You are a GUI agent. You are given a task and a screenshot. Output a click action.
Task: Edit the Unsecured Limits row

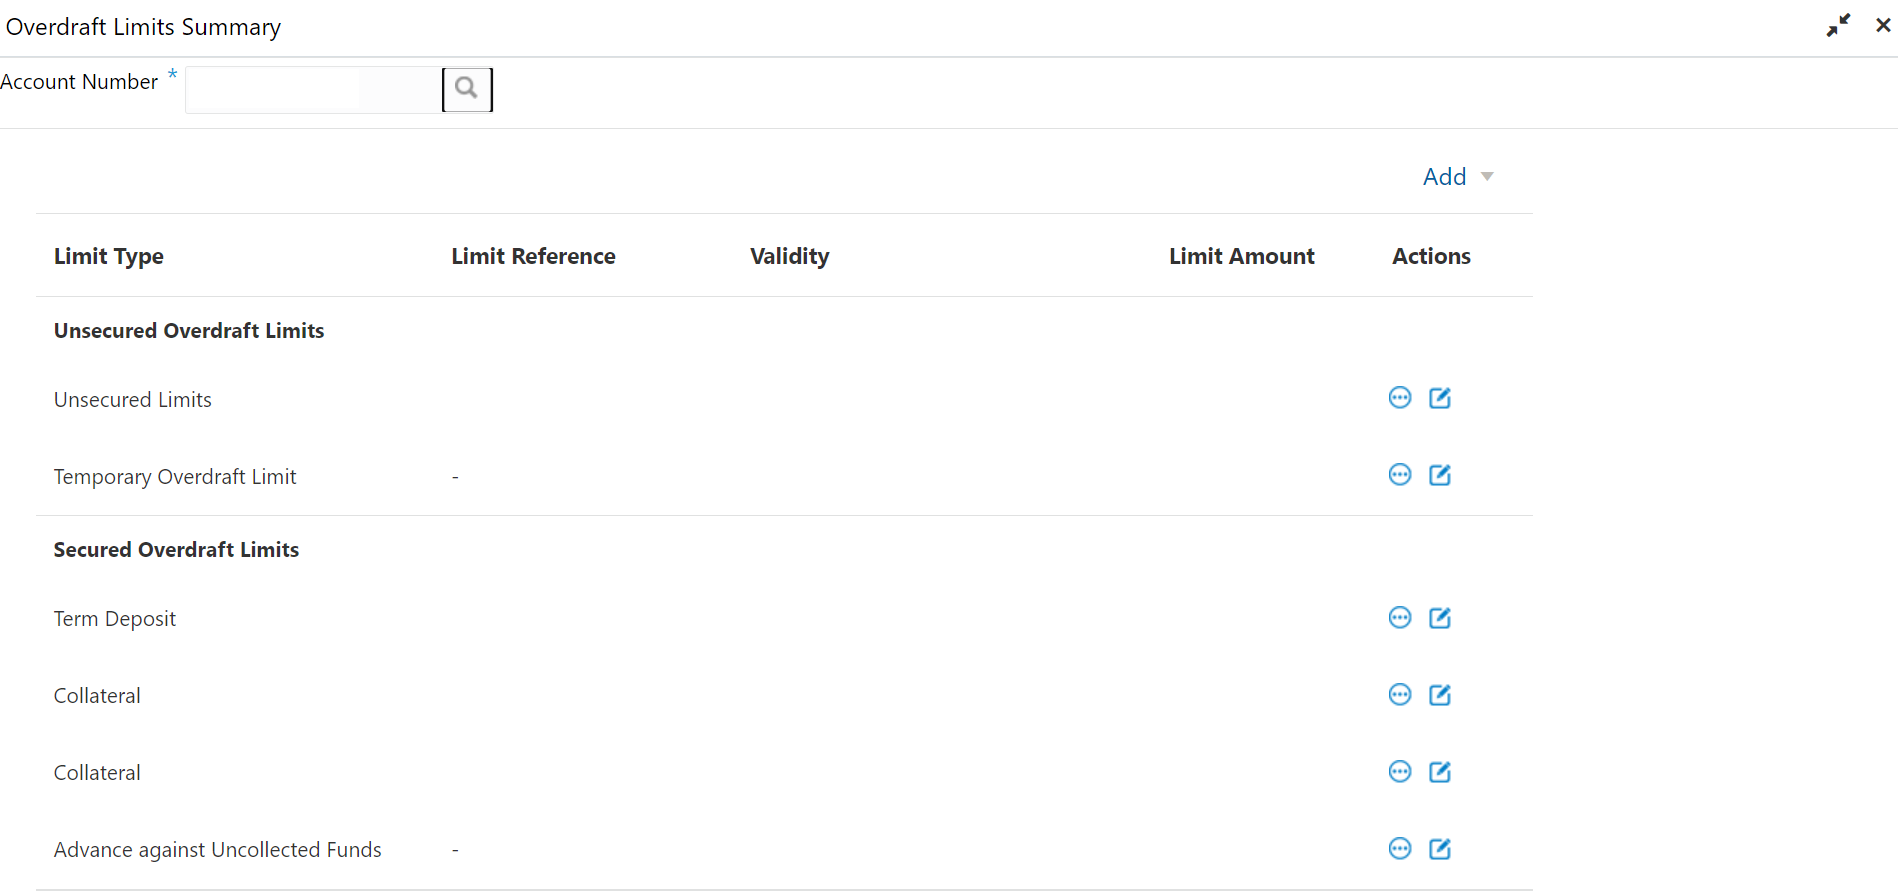click(1440, 398)
